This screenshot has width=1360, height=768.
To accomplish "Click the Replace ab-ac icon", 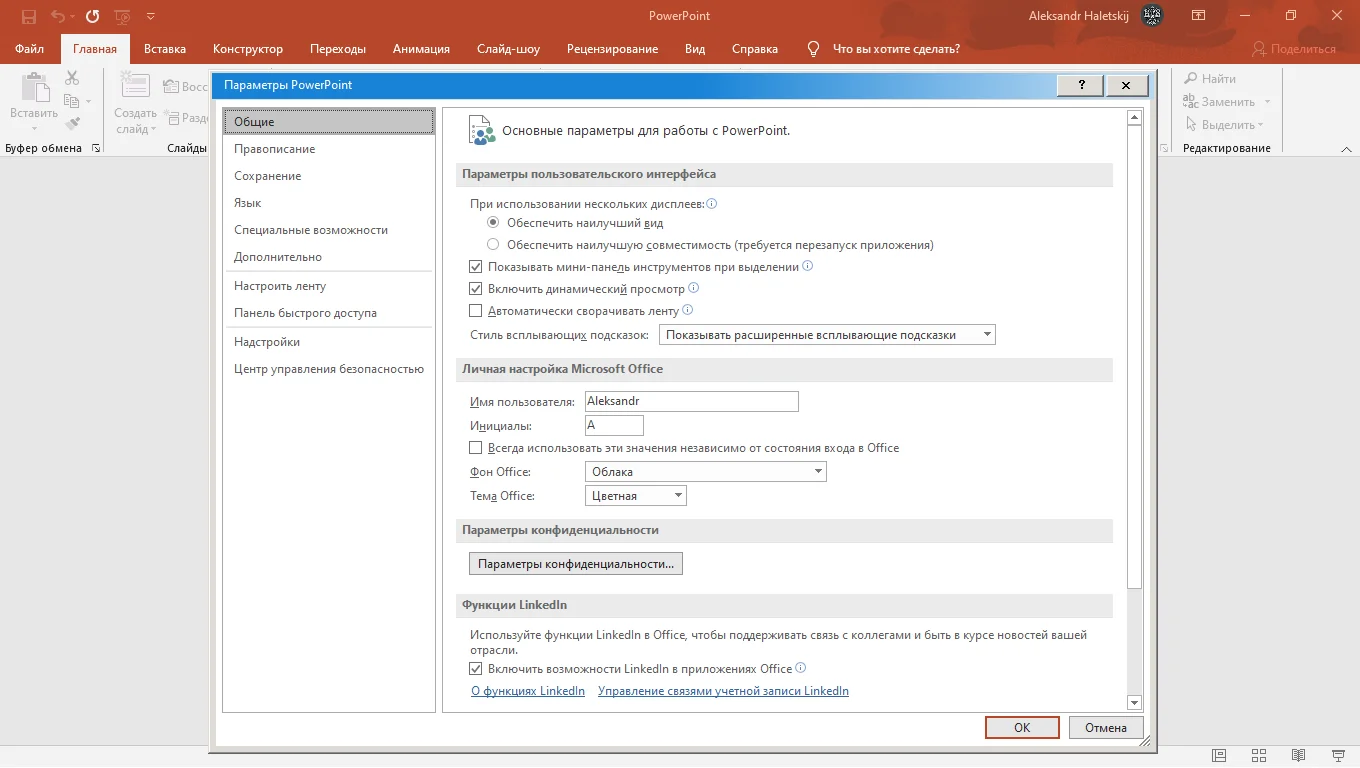I will point(1190,101).
